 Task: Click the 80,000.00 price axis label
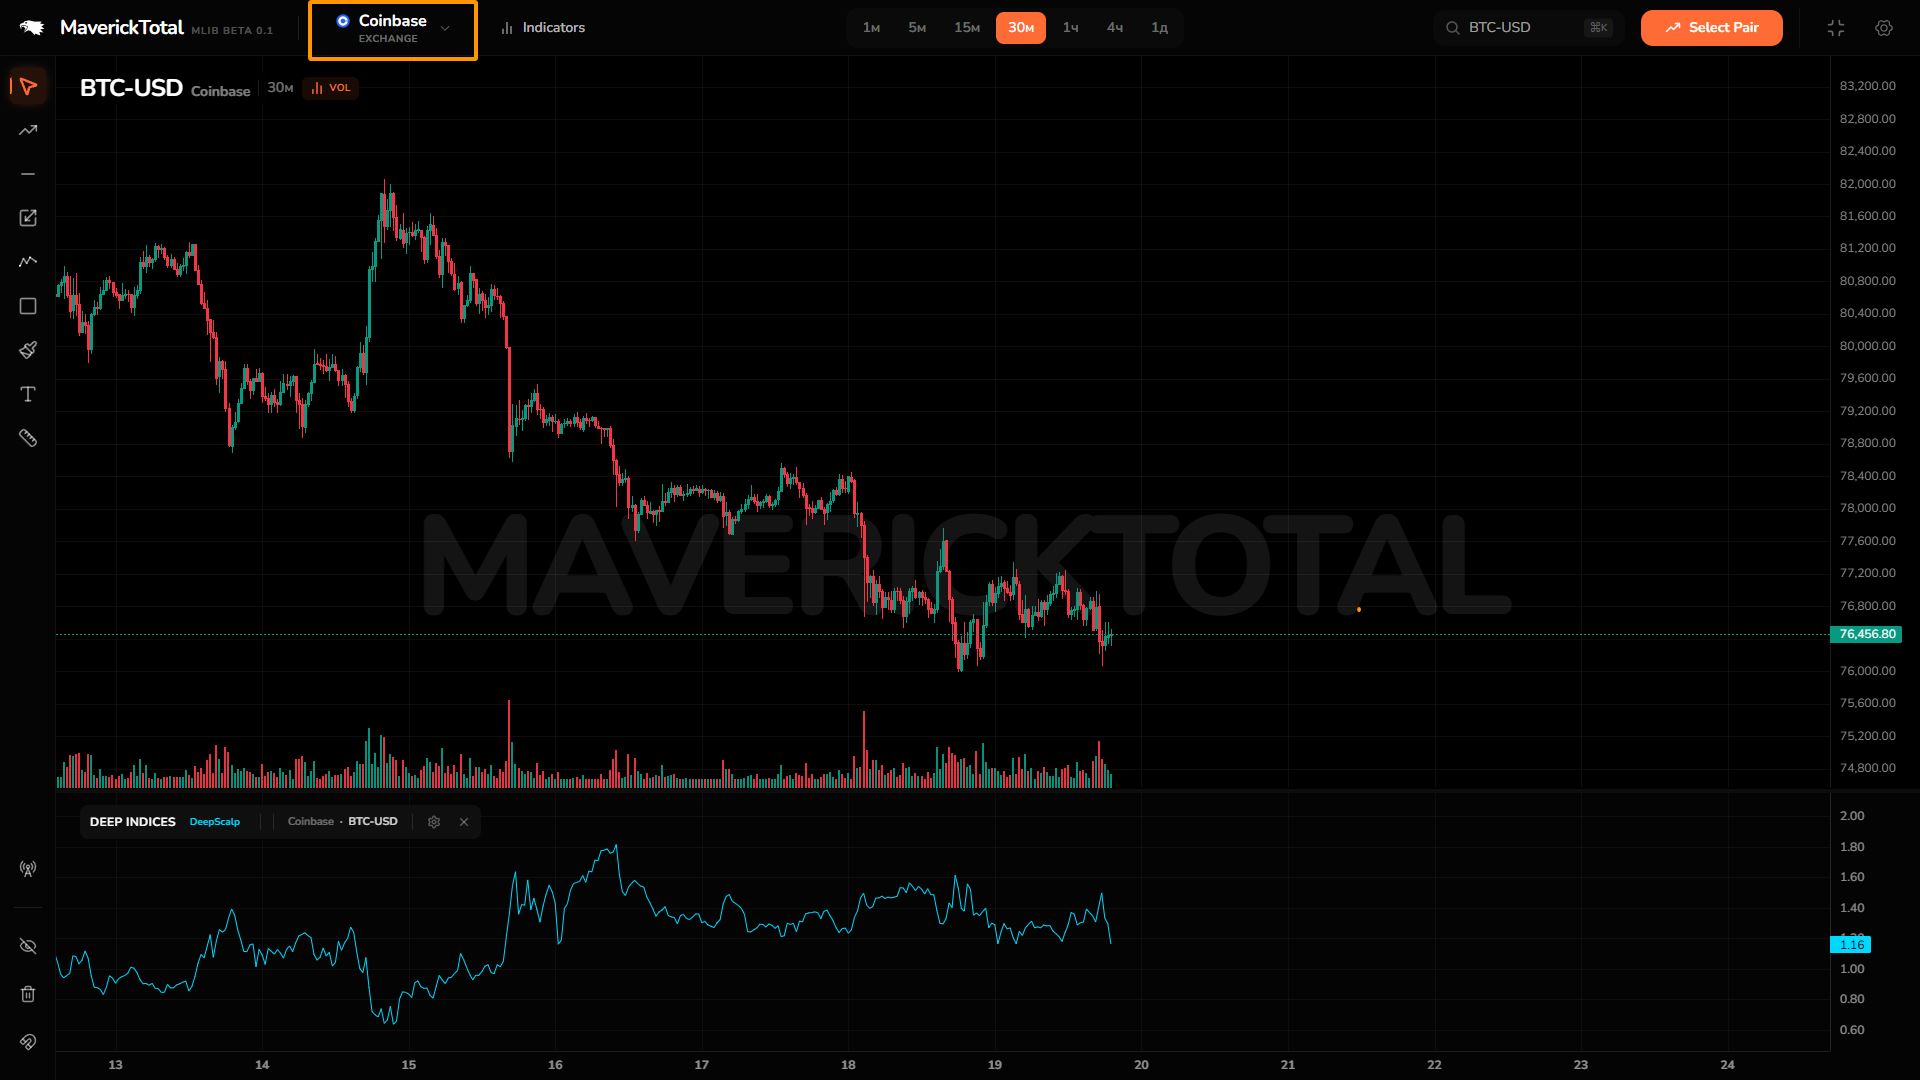pos(1867,346)
